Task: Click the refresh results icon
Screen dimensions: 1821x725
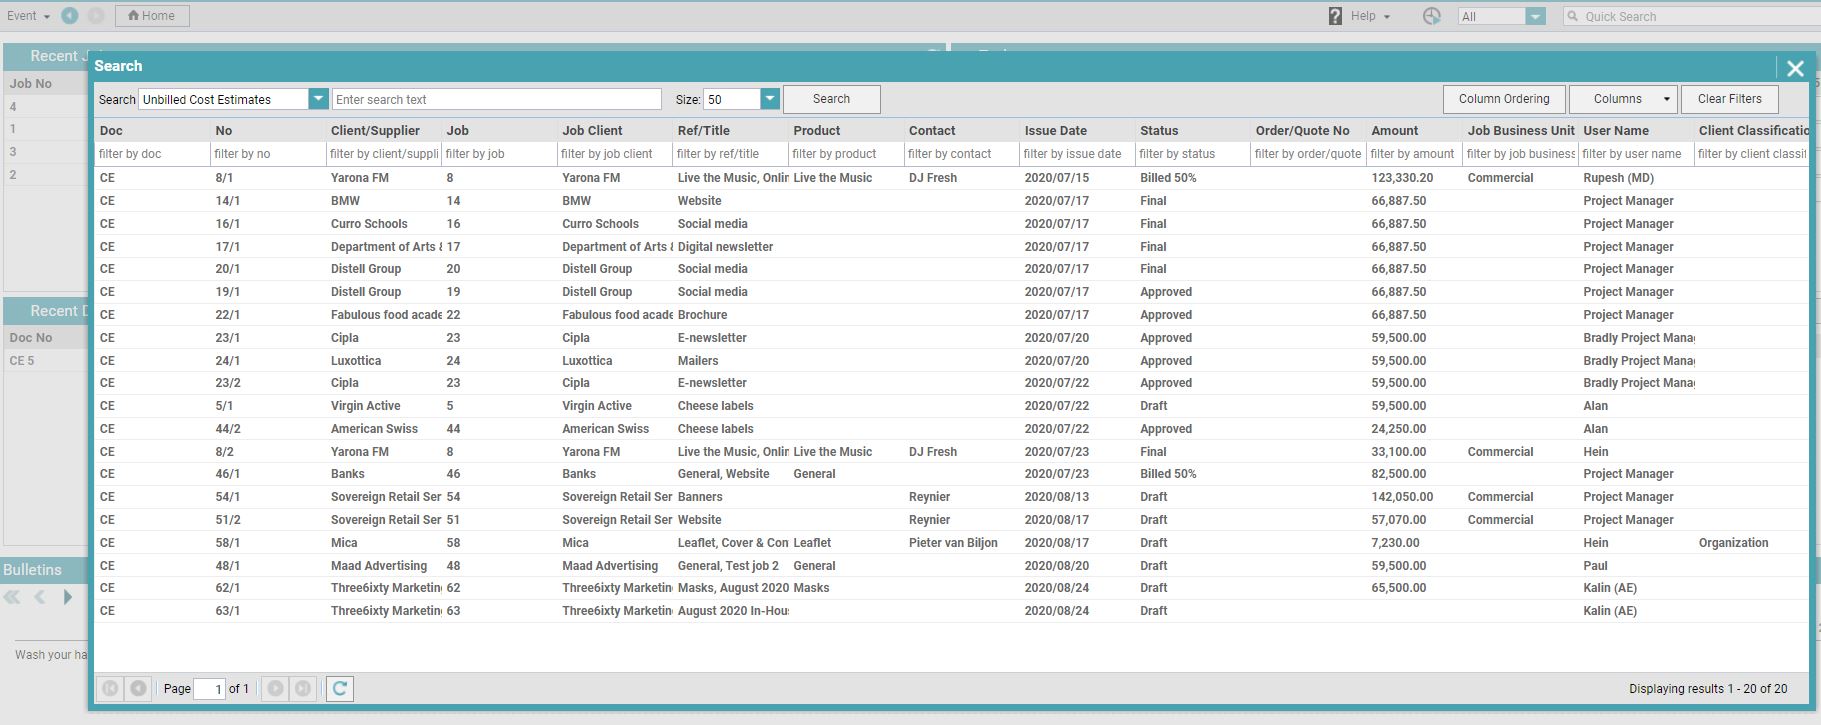Action: (x=340, y=688)
